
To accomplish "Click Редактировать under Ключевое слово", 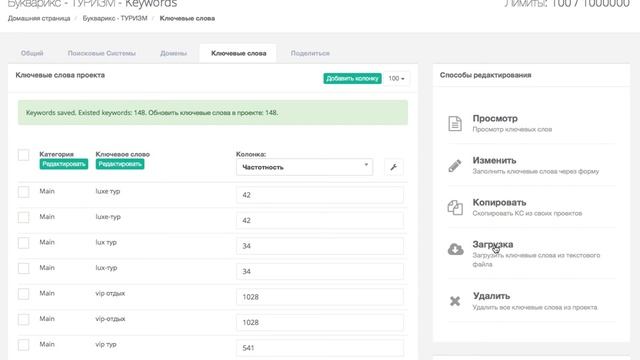I will [120, 164].
